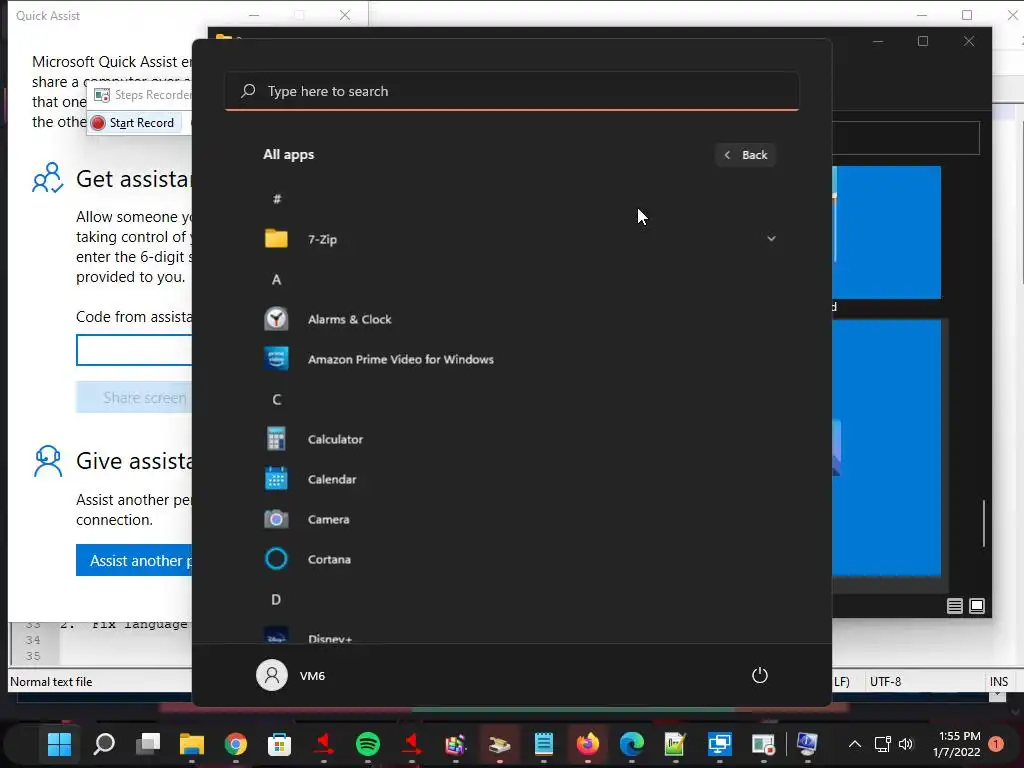
Task: Launch Google Chrome from taskbar
Action: 236,744
